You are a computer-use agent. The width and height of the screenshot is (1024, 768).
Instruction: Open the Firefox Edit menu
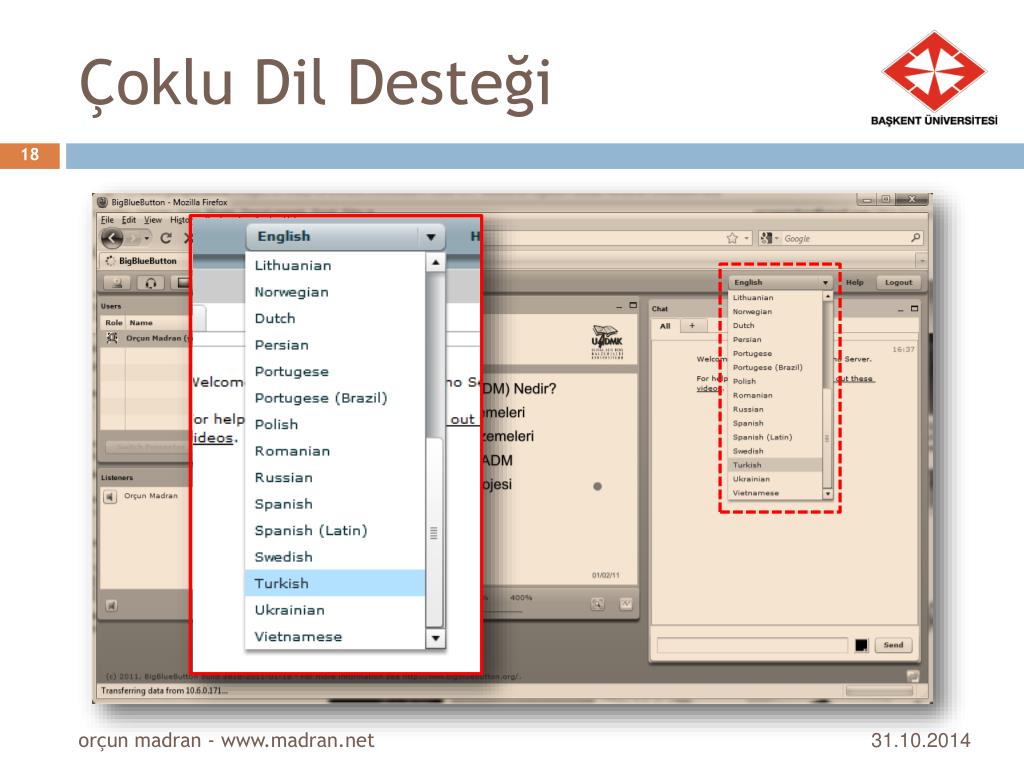point(129,220)
